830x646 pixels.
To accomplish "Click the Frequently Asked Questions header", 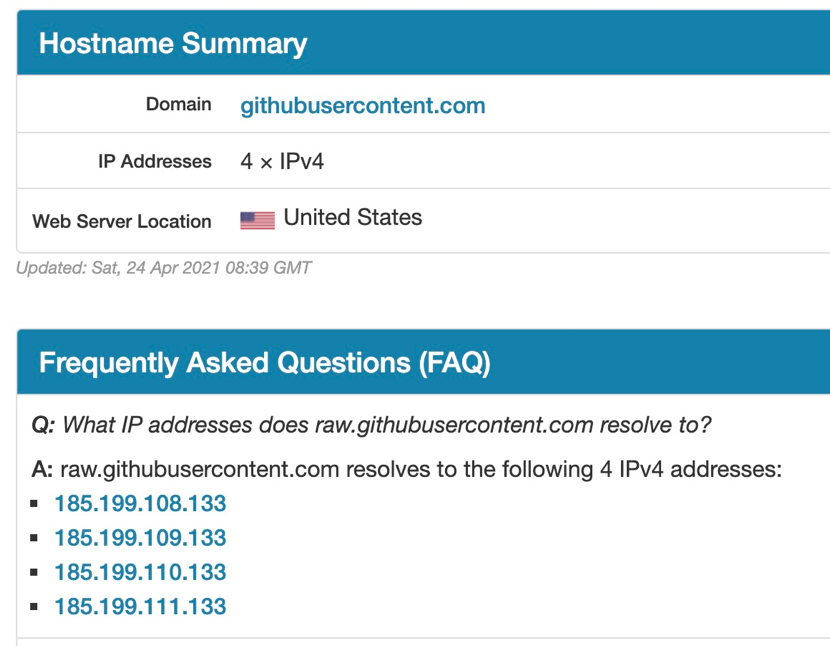I will (x=423, y=362).
